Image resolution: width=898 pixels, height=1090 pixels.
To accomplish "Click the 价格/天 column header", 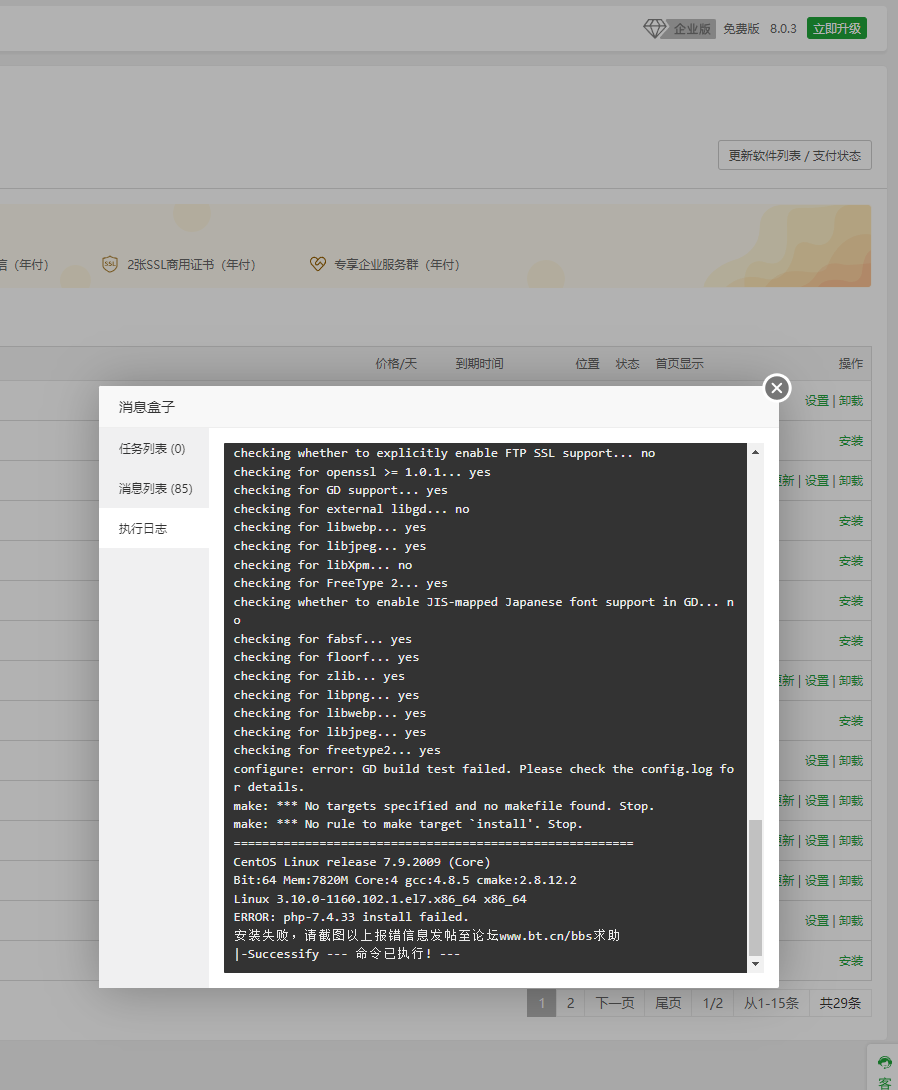I will [x=396, y=364].
